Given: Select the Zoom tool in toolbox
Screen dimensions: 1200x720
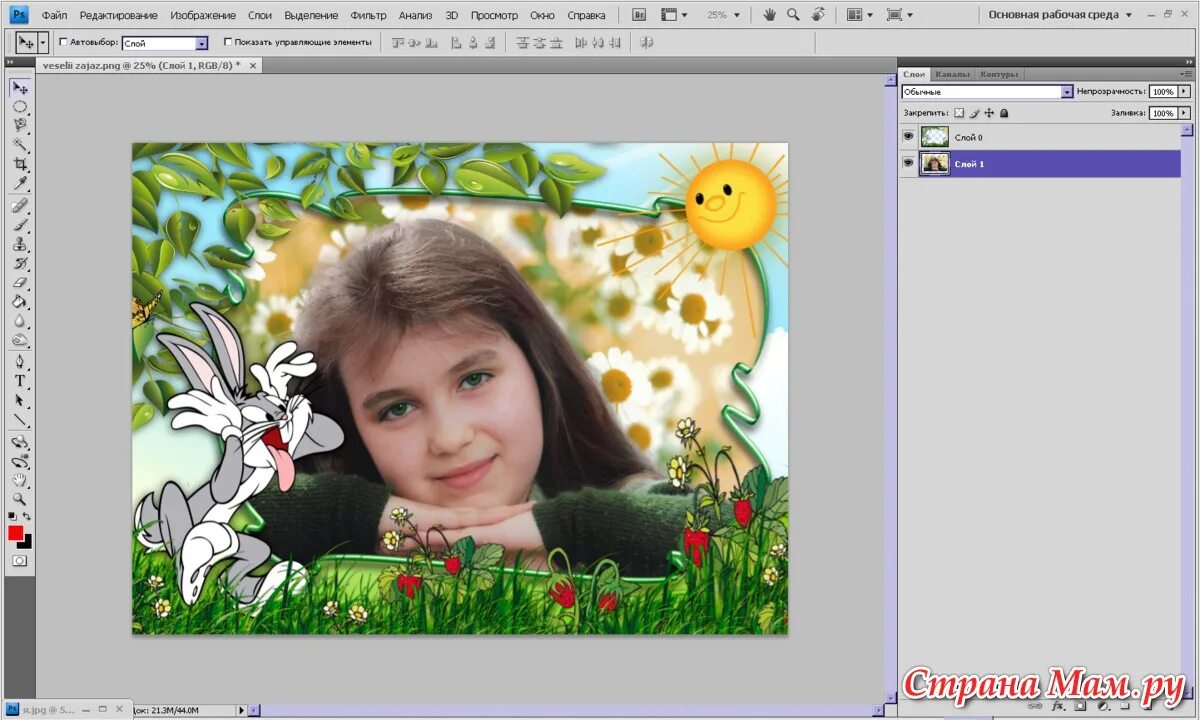Looking at the screenshot, I should 19,499.
